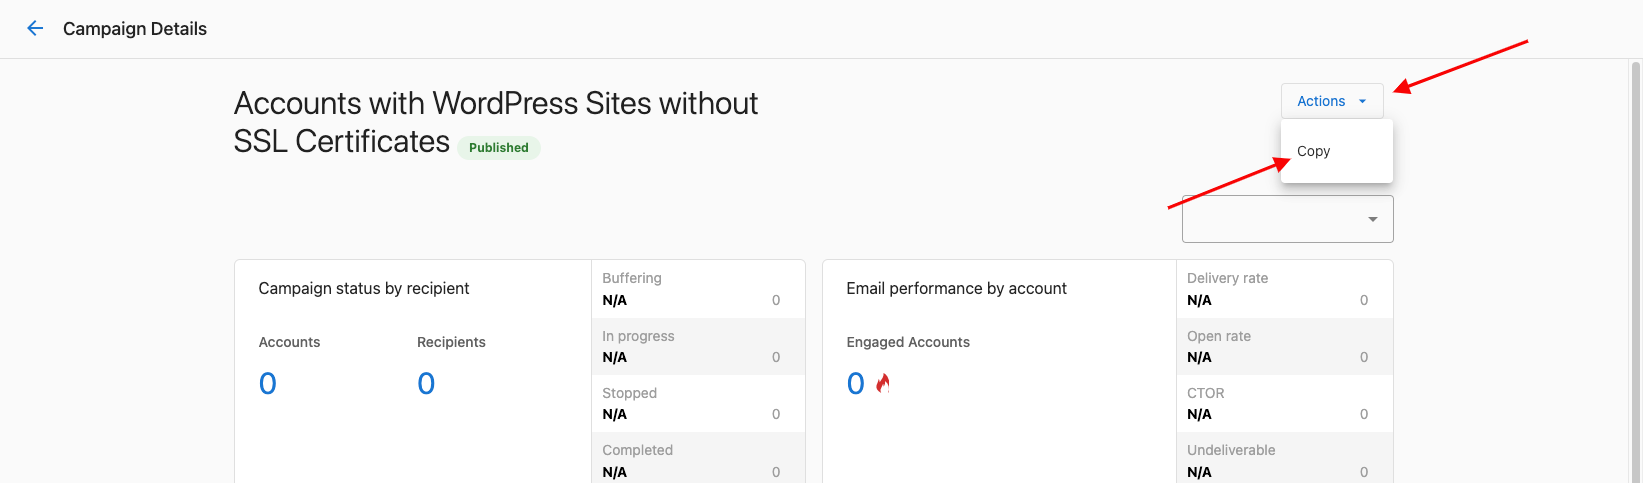Expand the empty dropdown below Actions
1643x483 pixels.
(1287, 219)
